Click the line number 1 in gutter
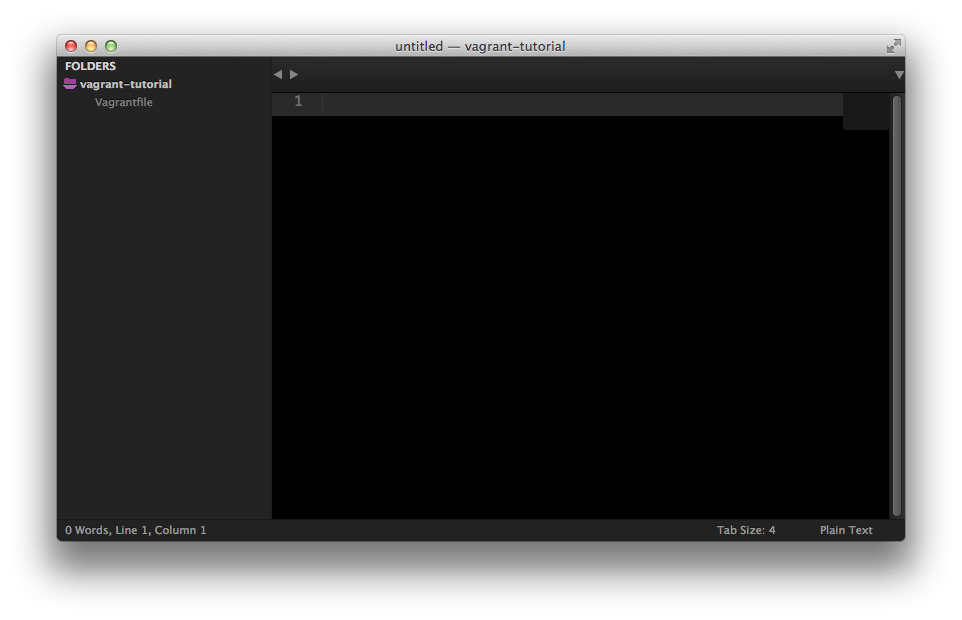The width and height of the screenshot is (962, 620). 298,101
